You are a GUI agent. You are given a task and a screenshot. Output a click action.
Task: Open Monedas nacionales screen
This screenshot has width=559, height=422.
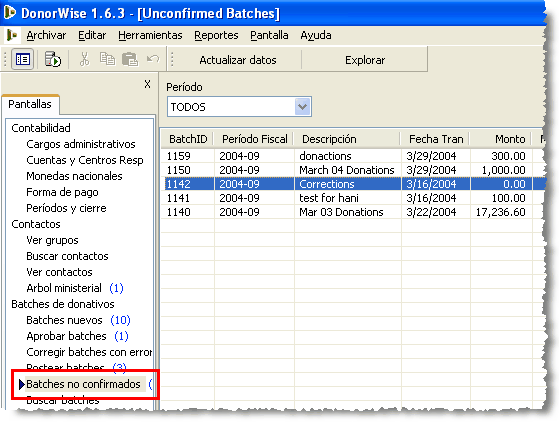click(x=74, y=176)
